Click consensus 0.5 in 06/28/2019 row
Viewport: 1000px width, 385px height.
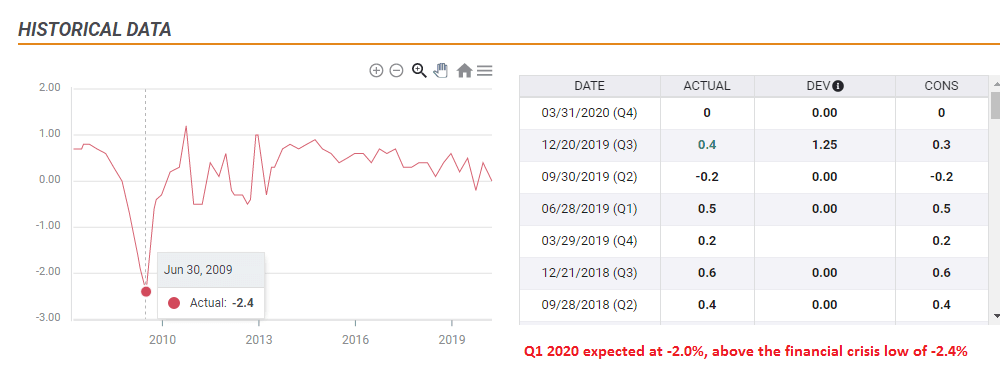pyautogui.click(x=941, y=209)
